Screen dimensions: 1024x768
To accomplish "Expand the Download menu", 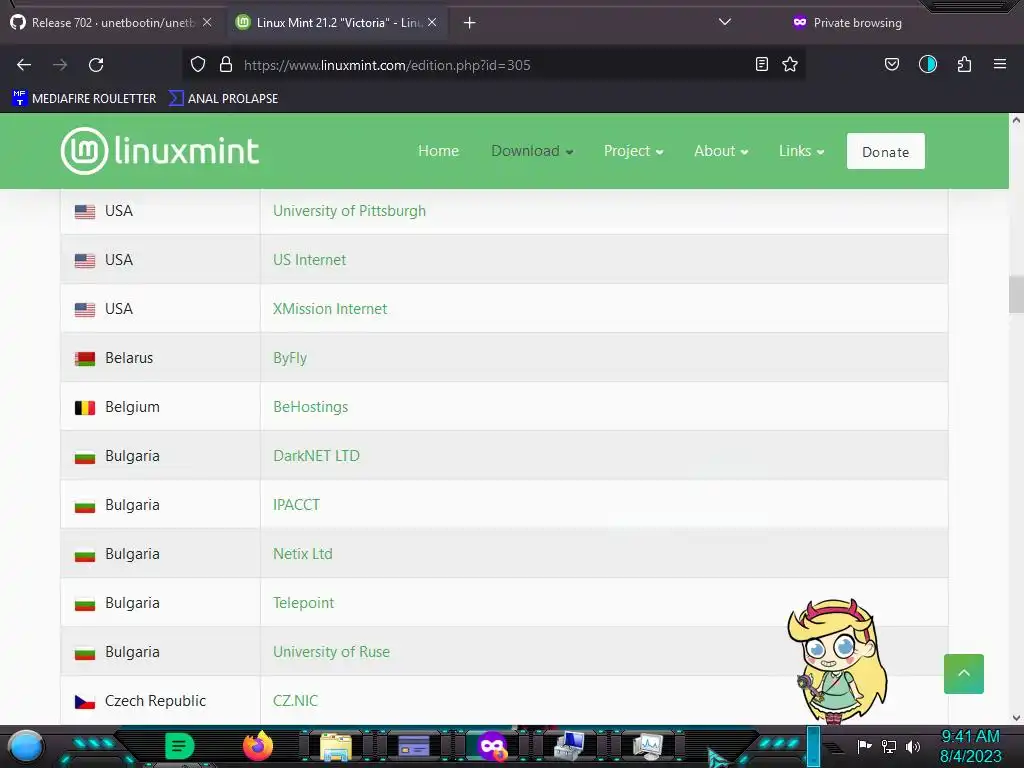I will (532, 151).
